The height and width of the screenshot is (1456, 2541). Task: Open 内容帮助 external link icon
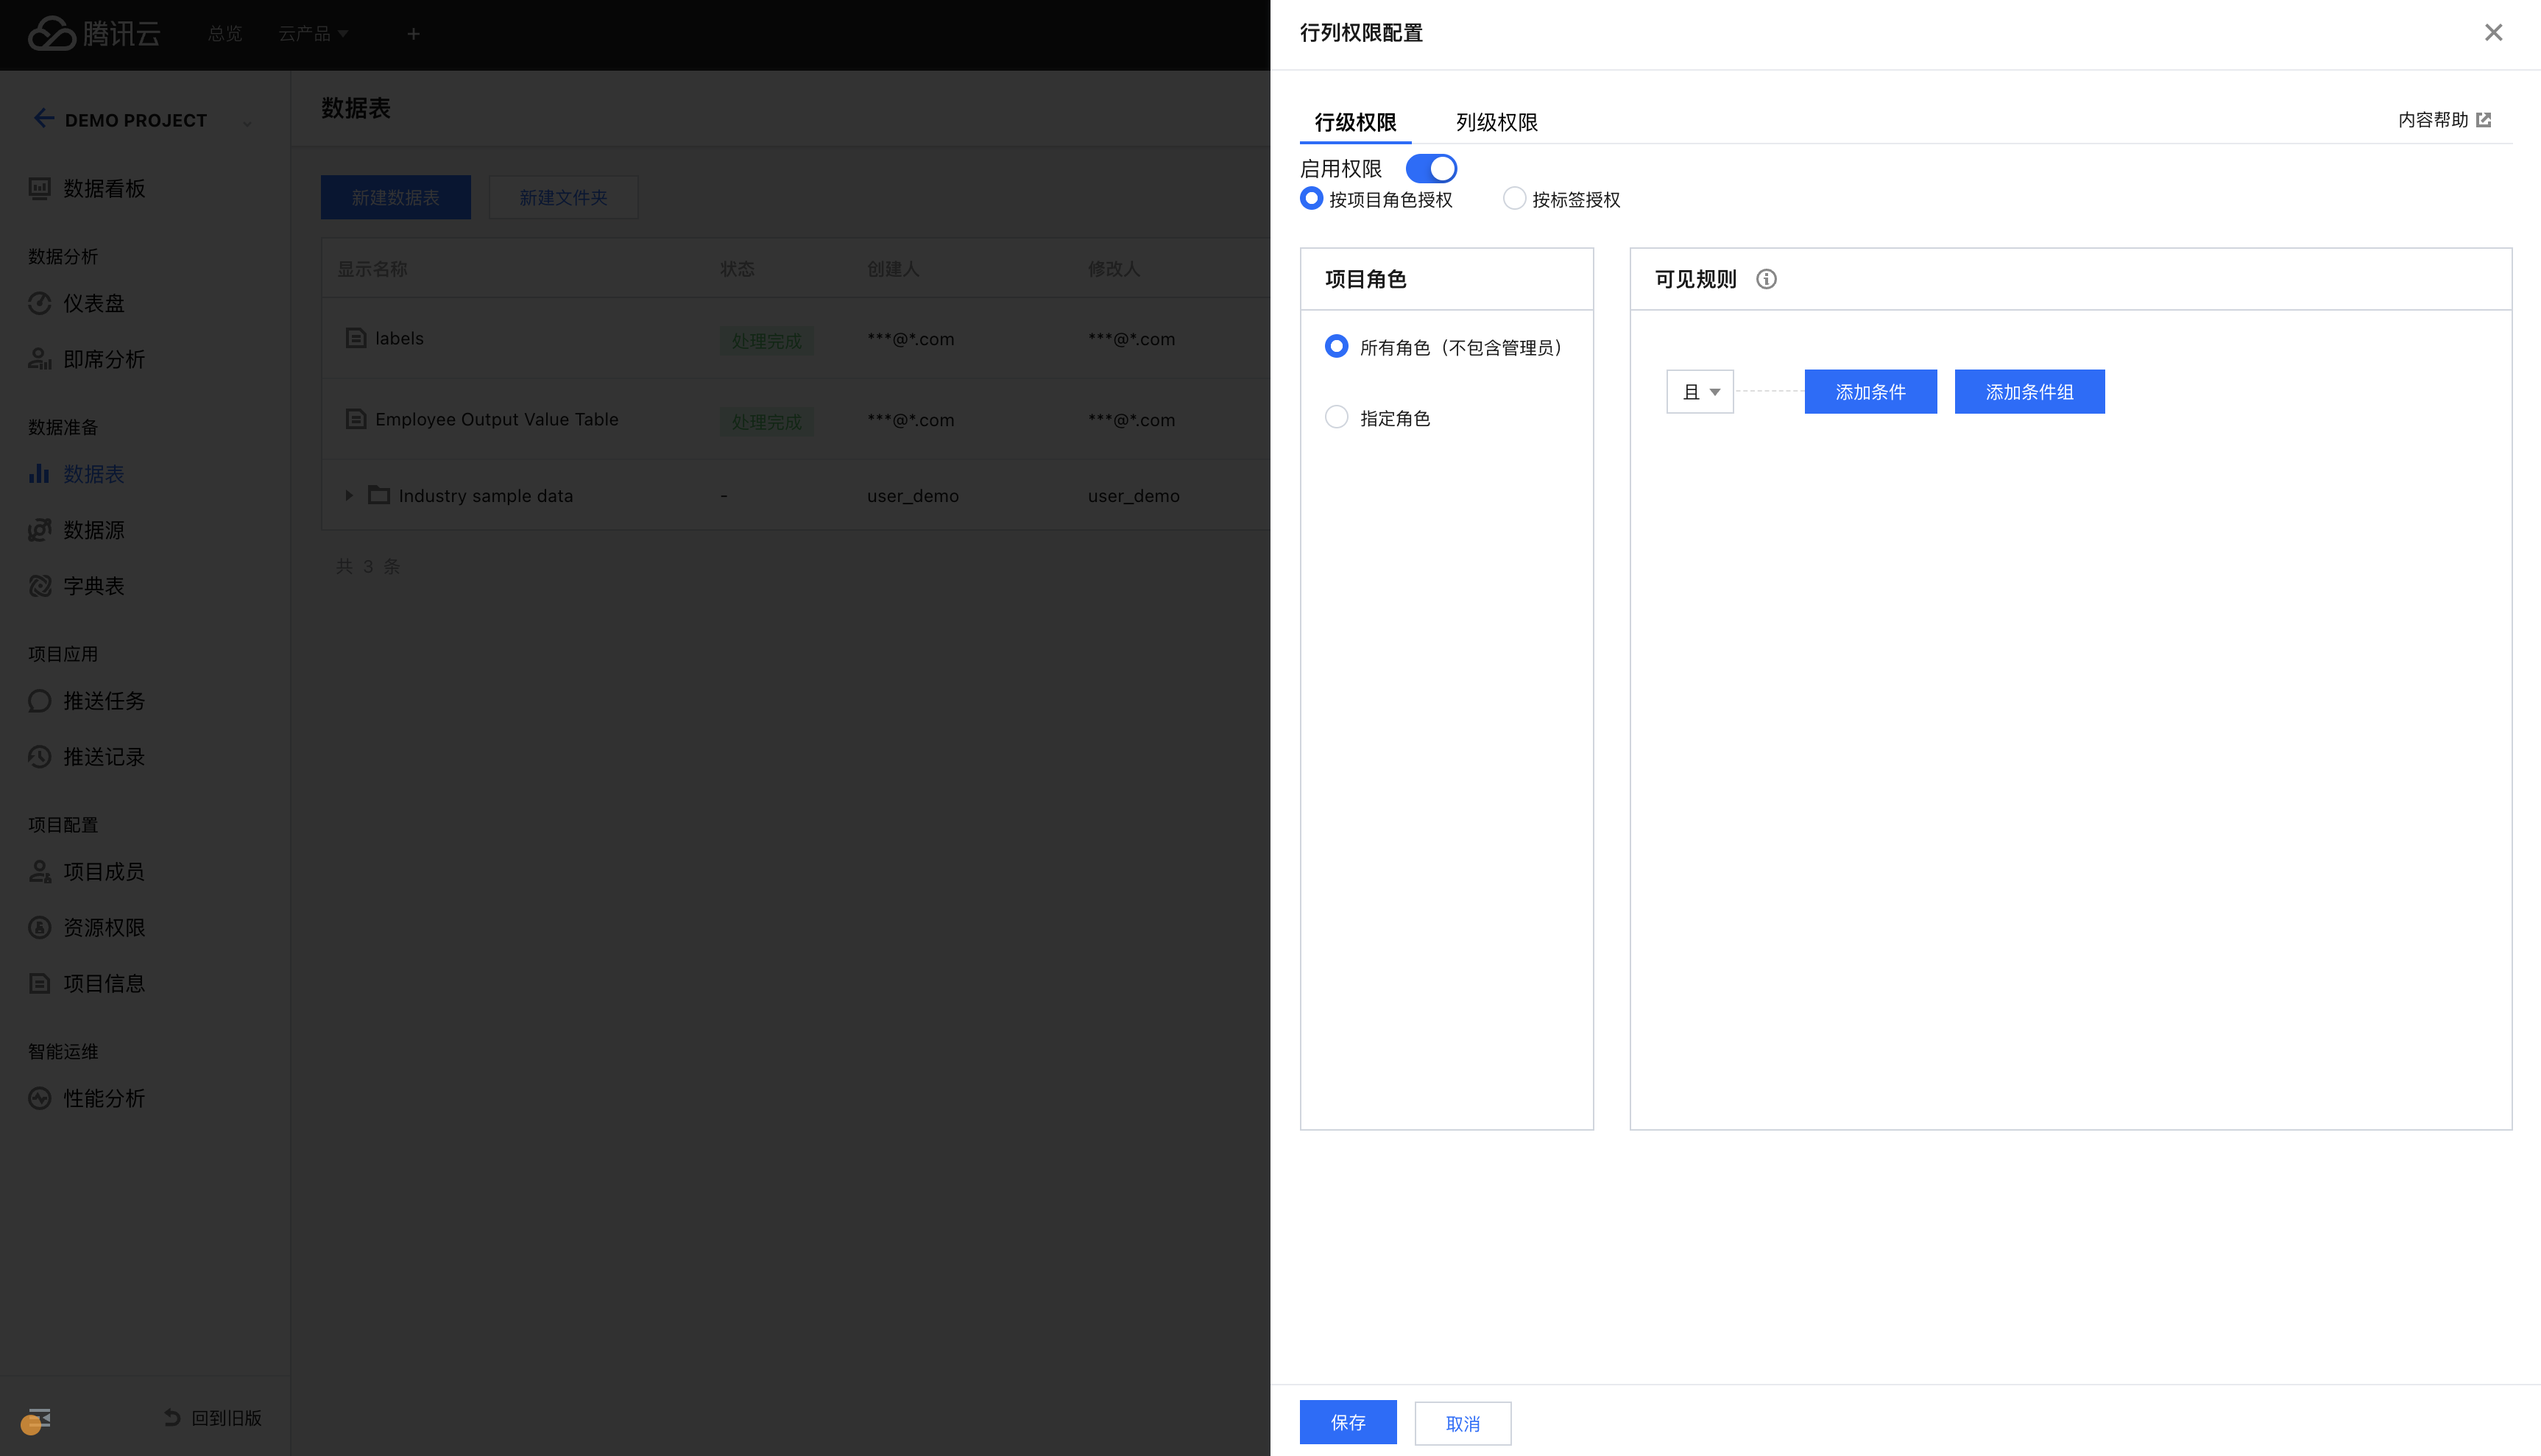click(2483, 120)
